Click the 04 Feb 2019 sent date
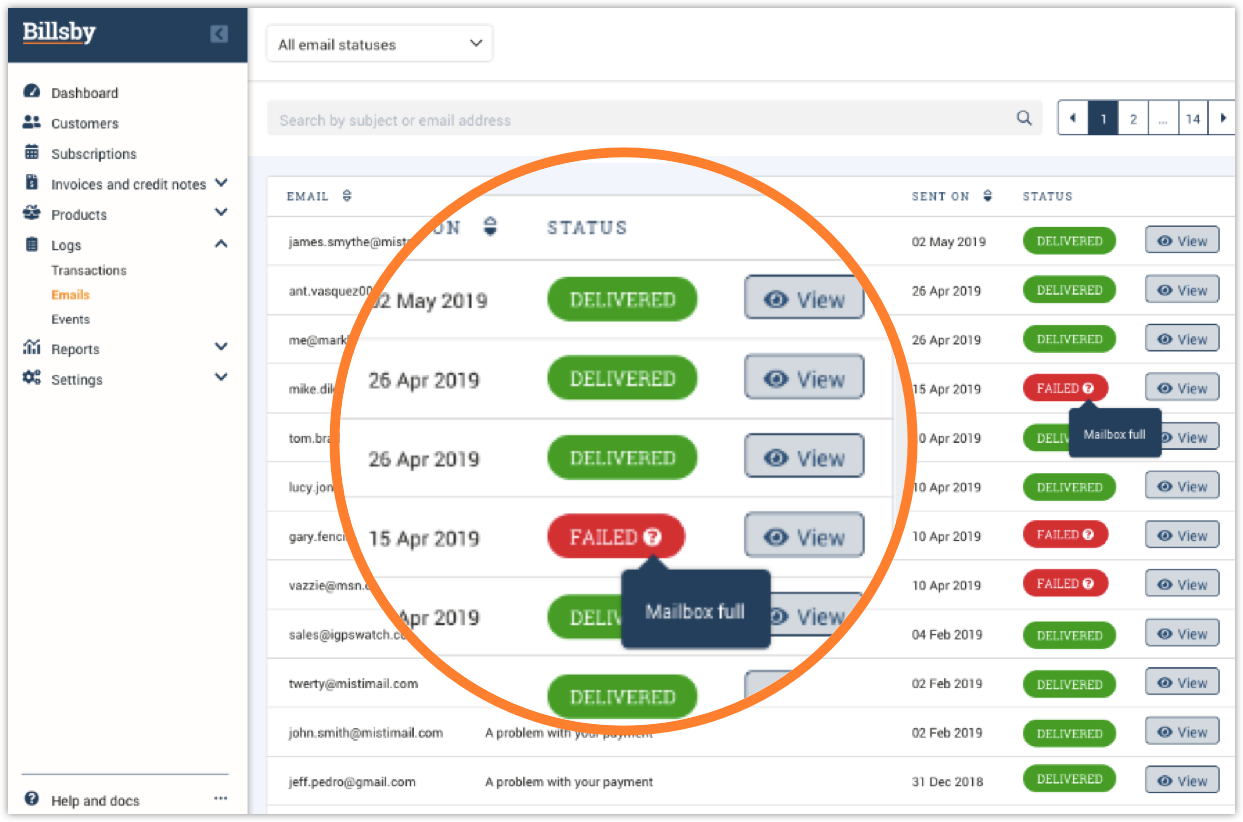 point(948,635)
